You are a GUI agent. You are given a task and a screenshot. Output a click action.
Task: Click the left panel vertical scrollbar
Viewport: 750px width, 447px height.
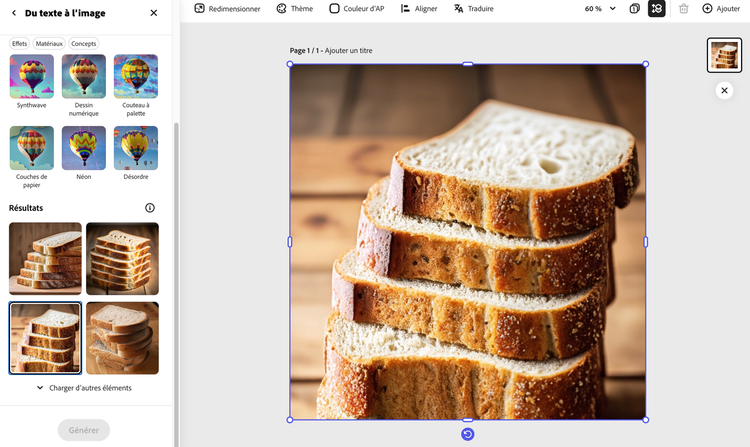176,284
